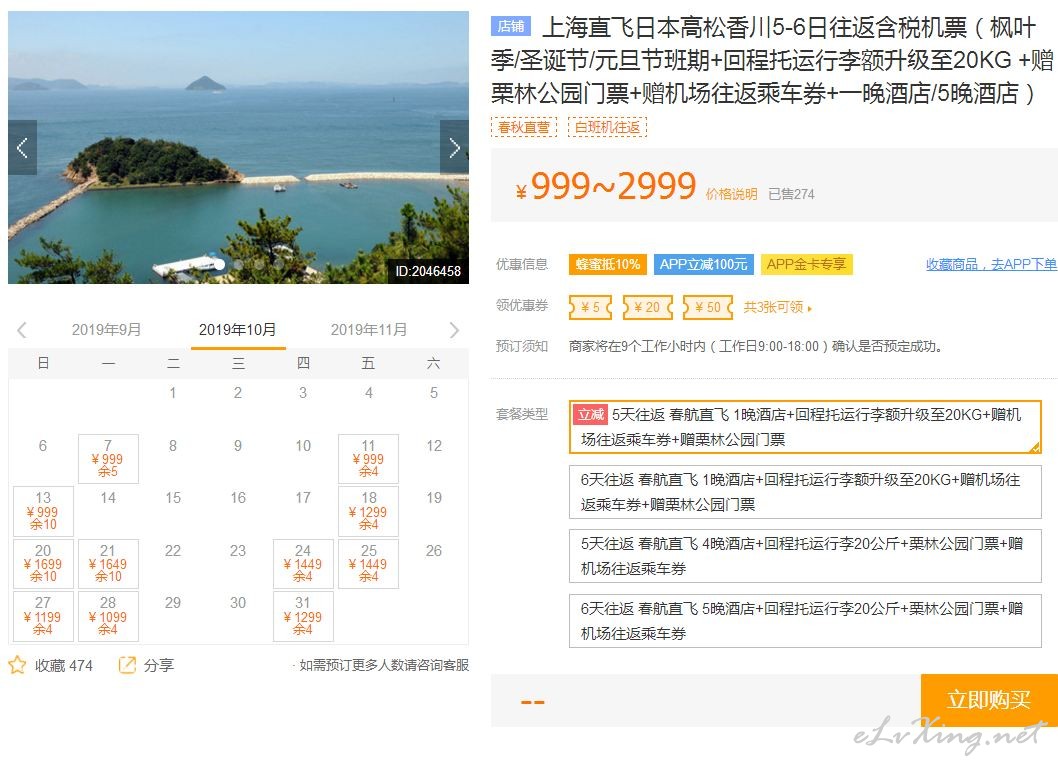Click 分享 share label

tap(159, 665)
